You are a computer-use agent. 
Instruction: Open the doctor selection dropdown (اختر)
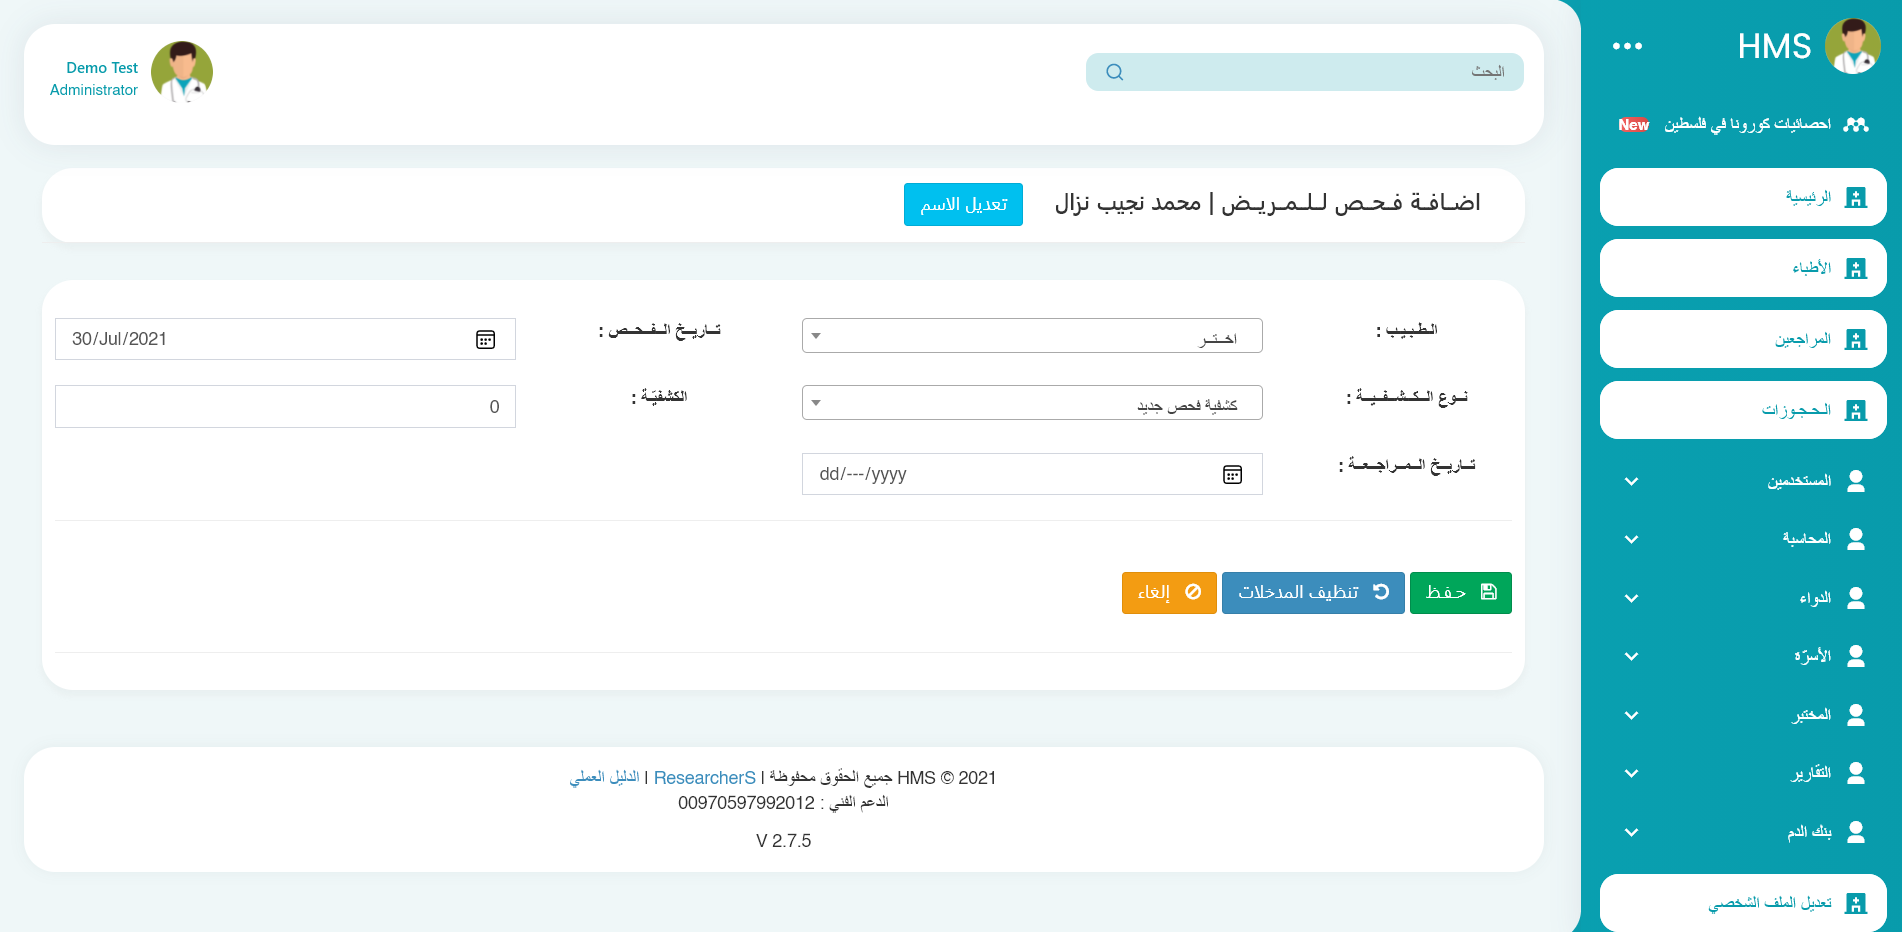pos(1032,336)
